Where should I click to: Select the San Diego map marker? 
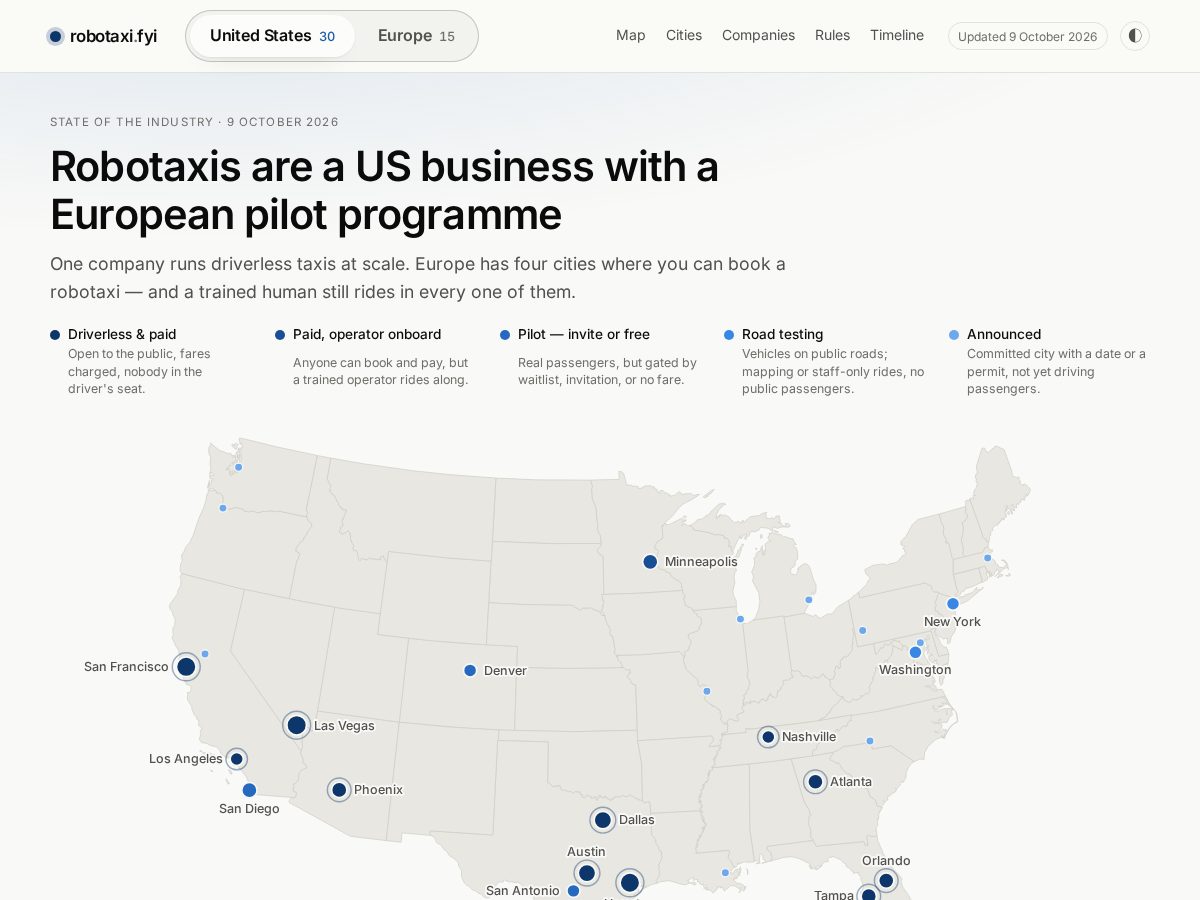tap(249, 790)
